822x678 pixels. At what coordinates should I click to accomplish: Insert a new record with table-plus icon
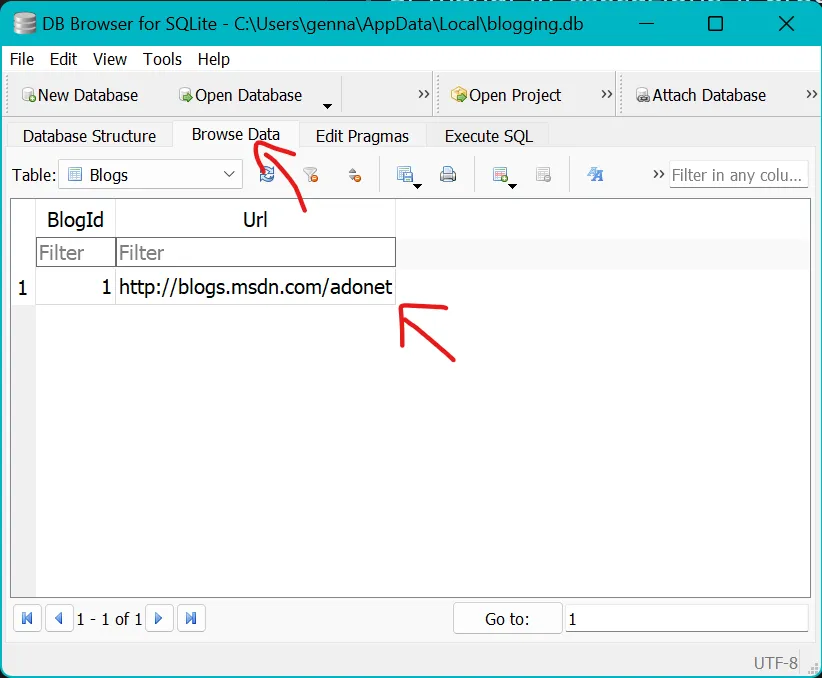[x=500, y=174]
